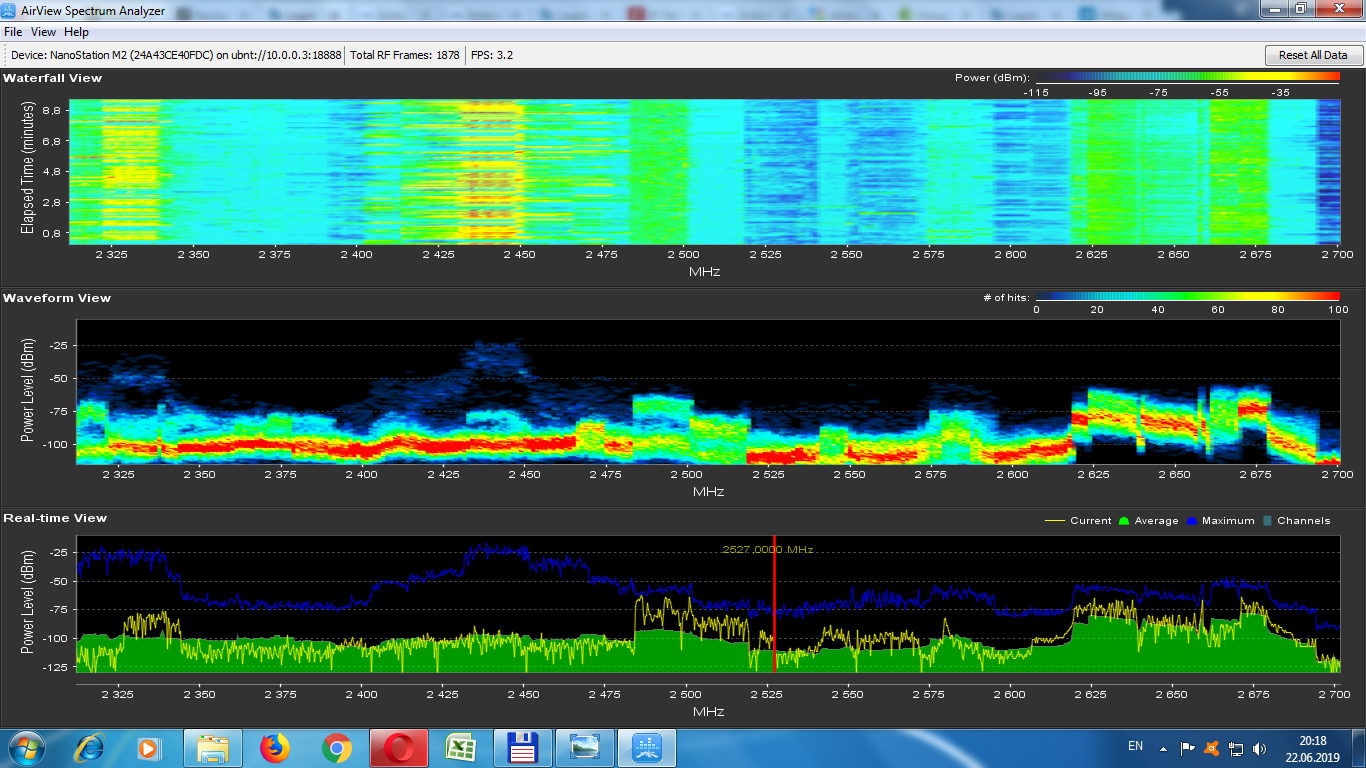Open the Windows Start menu
The width and height of the screenshot is (1366, 768).
[25, 747]
